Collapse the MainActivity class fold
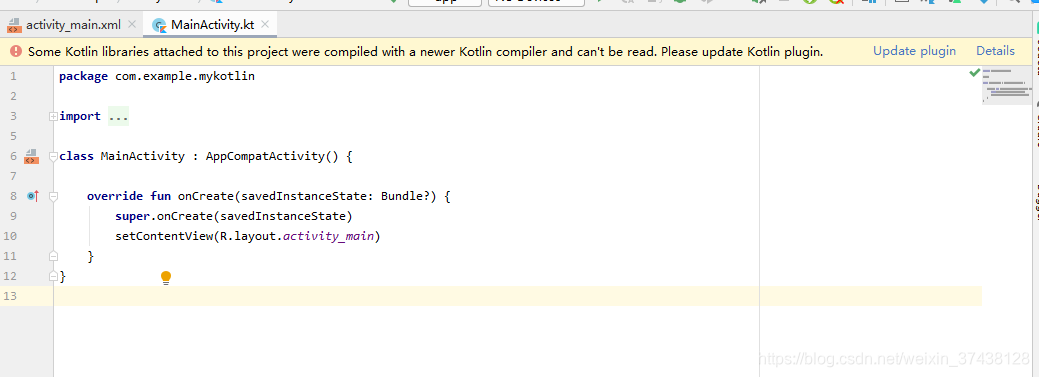 pos(53,156)
